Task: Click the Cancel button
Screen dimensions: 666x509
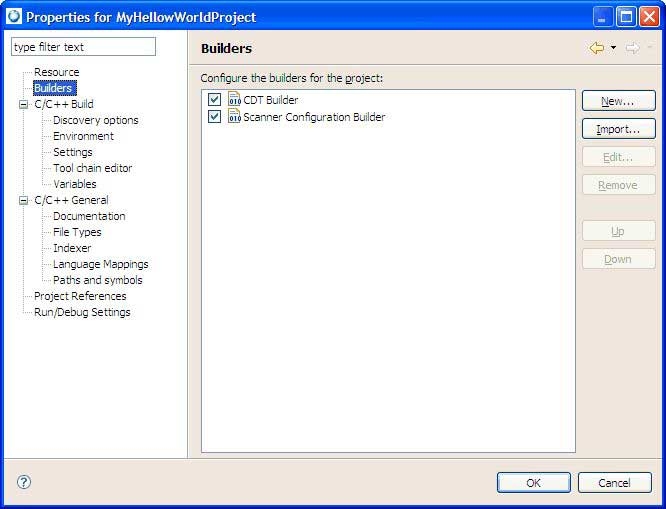Action: pos(614,483)
